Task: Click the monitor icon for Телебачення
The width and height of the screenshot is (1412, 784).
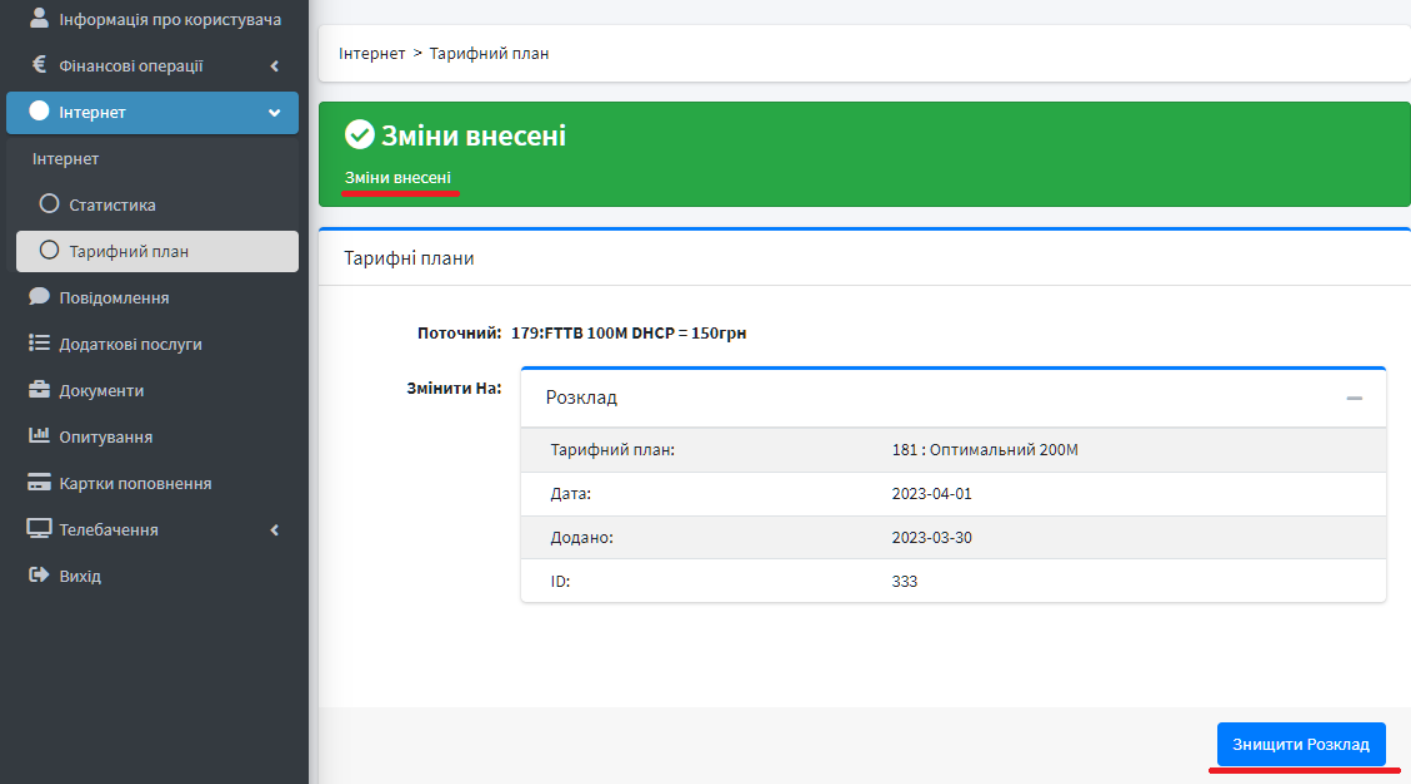Action: click(39, 529)
